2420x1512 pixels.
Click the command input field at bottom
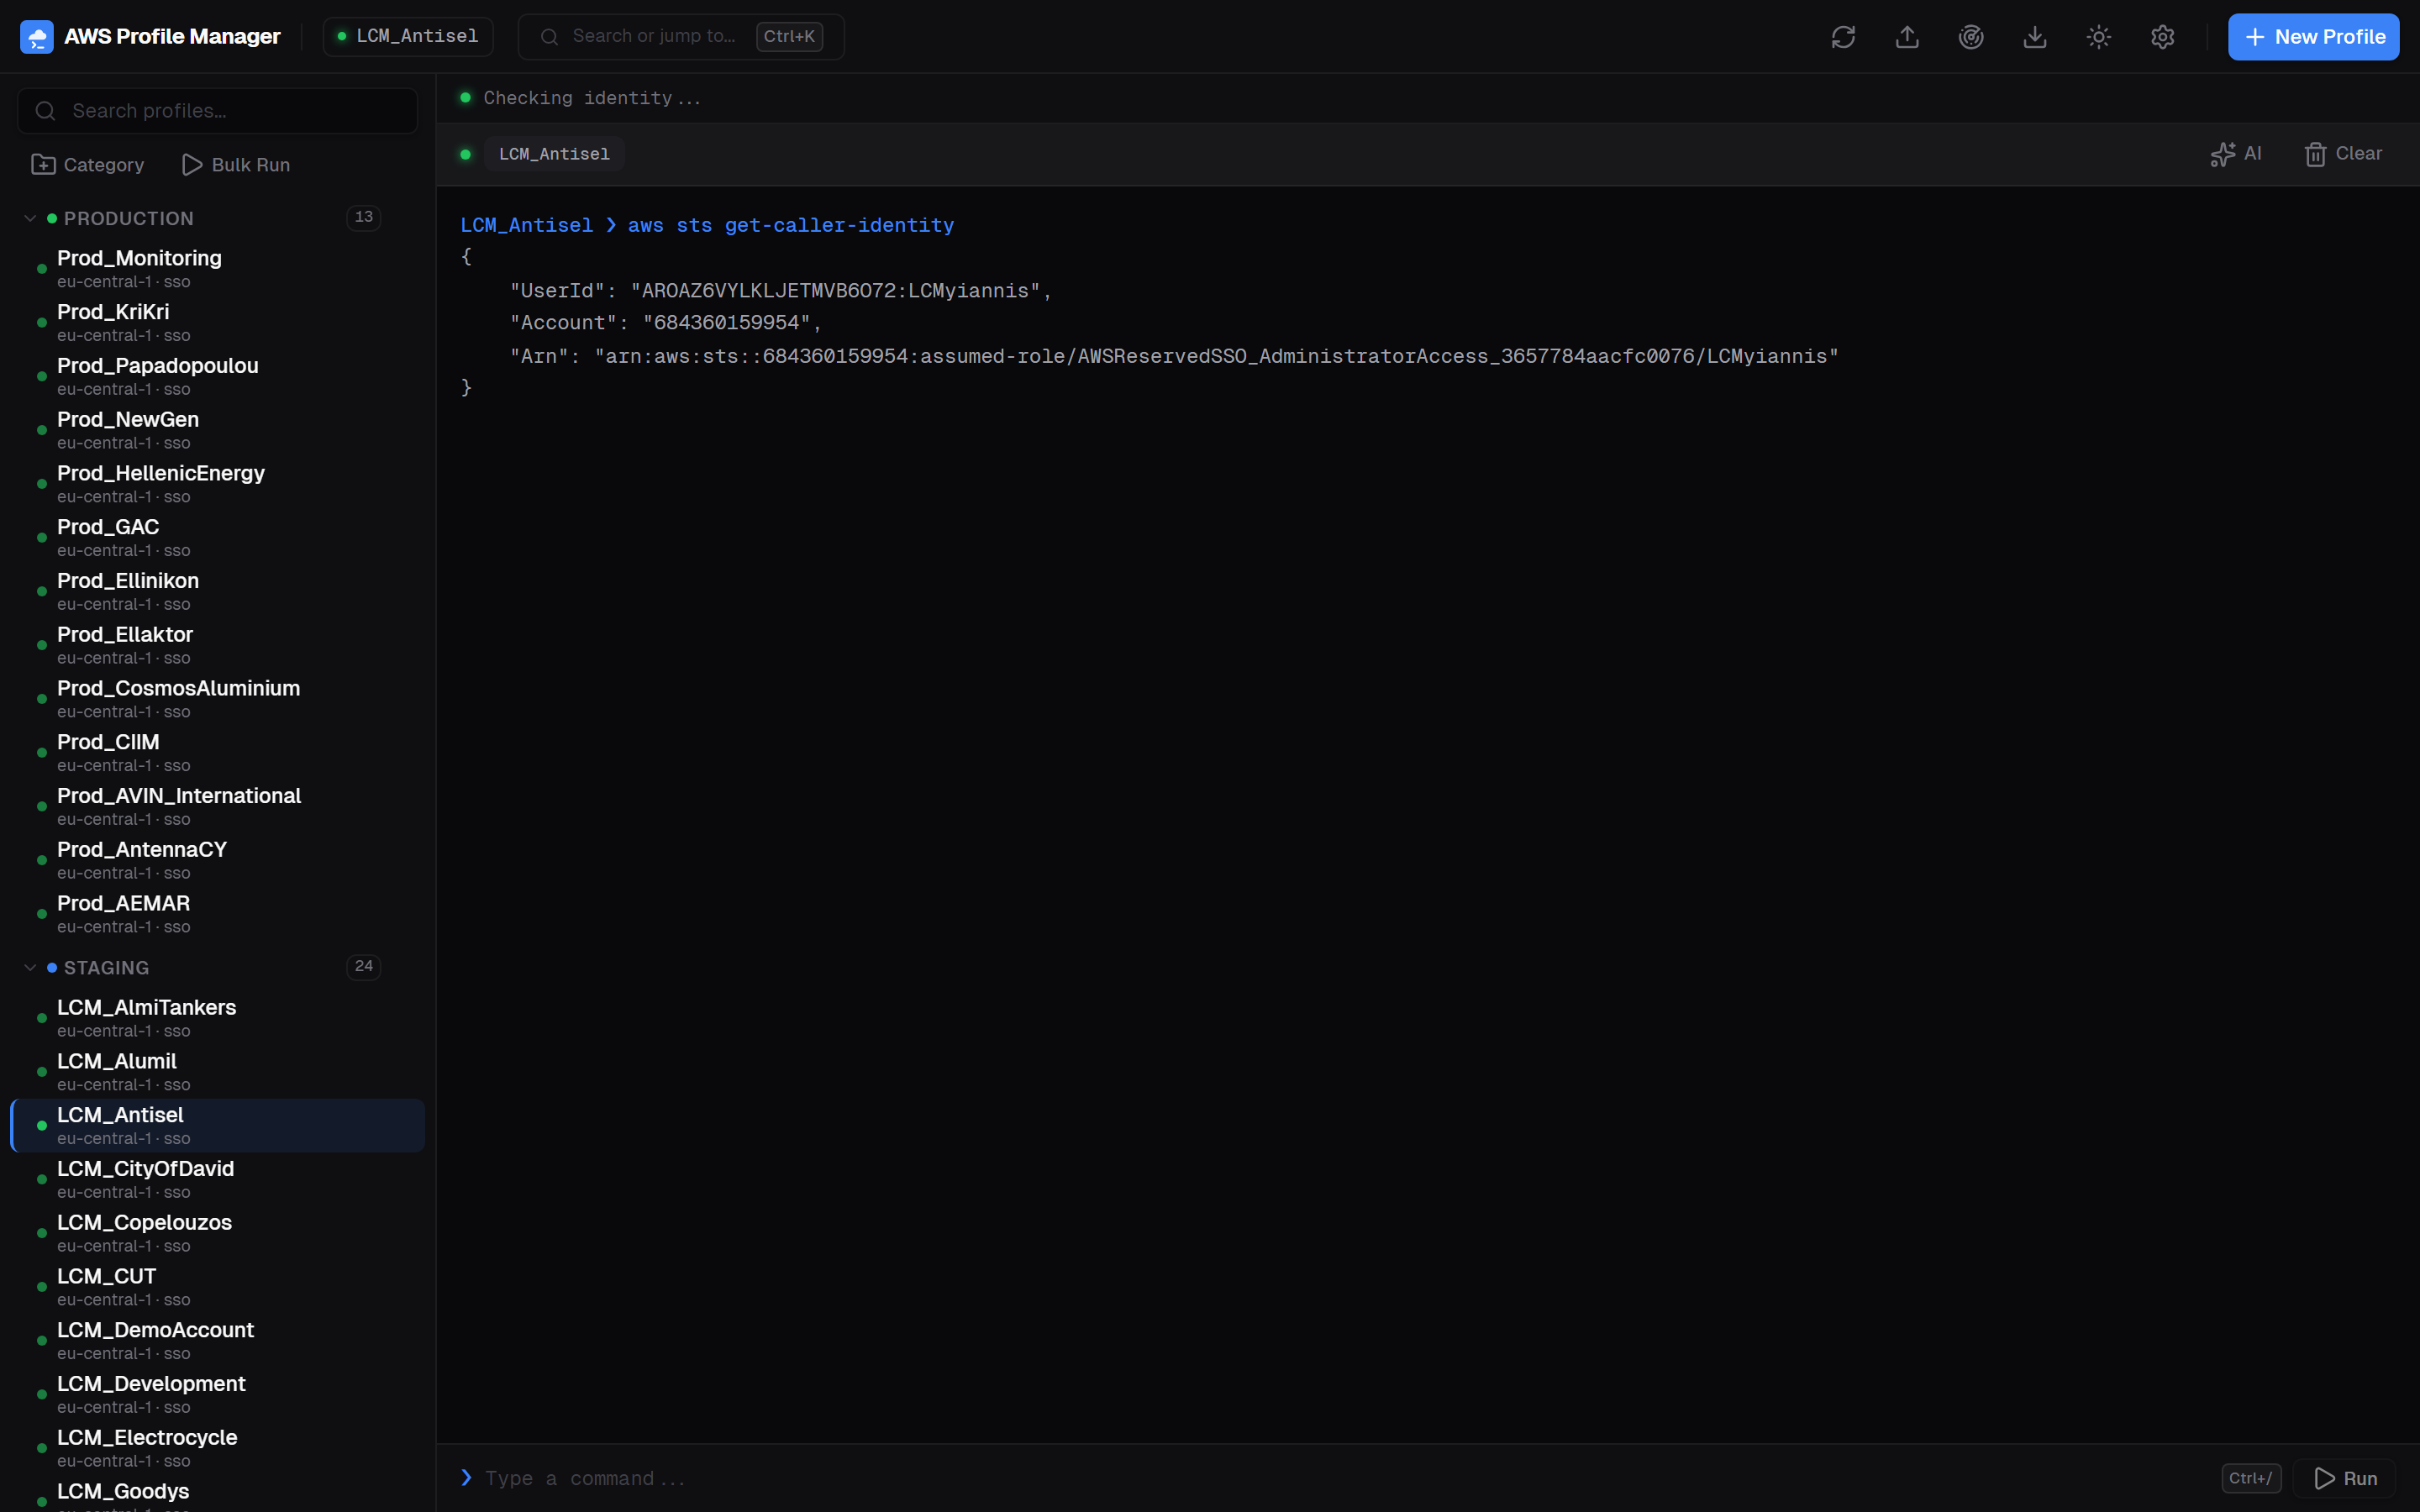900,1477
